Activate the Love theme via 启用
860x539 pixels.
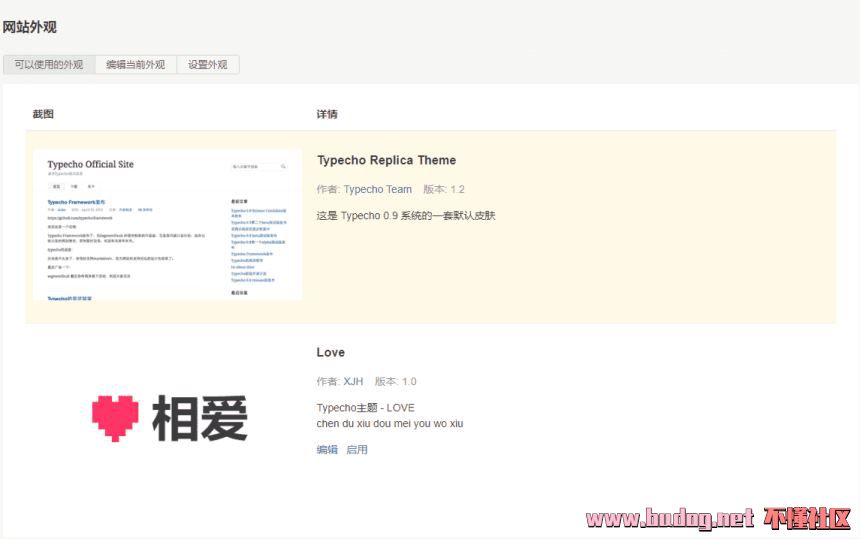click(x=357, y=450)
